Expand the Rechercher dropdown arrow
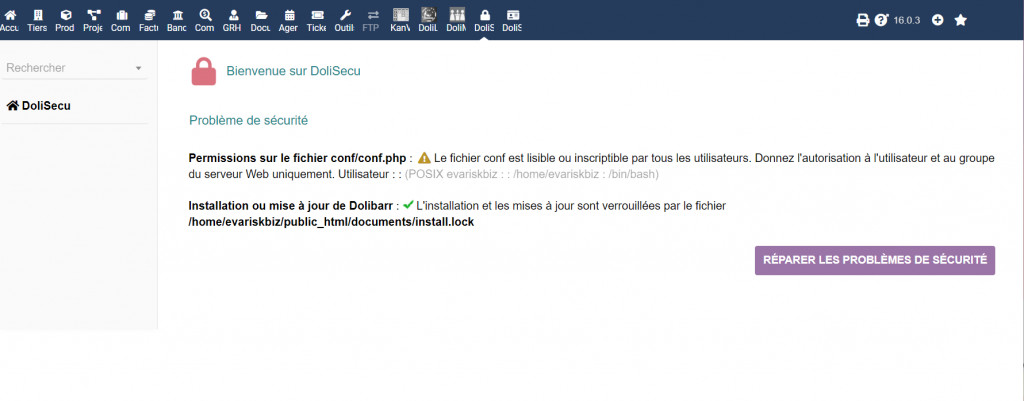 (138, 69)
